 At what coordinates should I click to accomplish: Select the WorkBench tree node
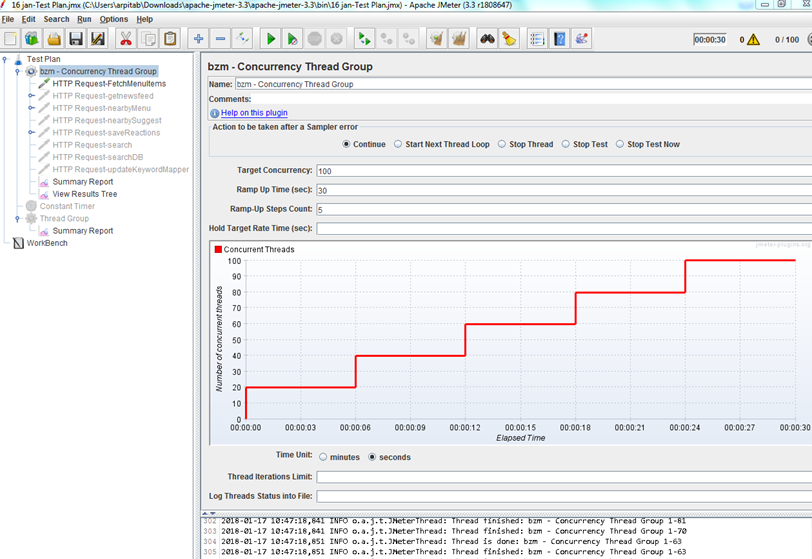47,243
